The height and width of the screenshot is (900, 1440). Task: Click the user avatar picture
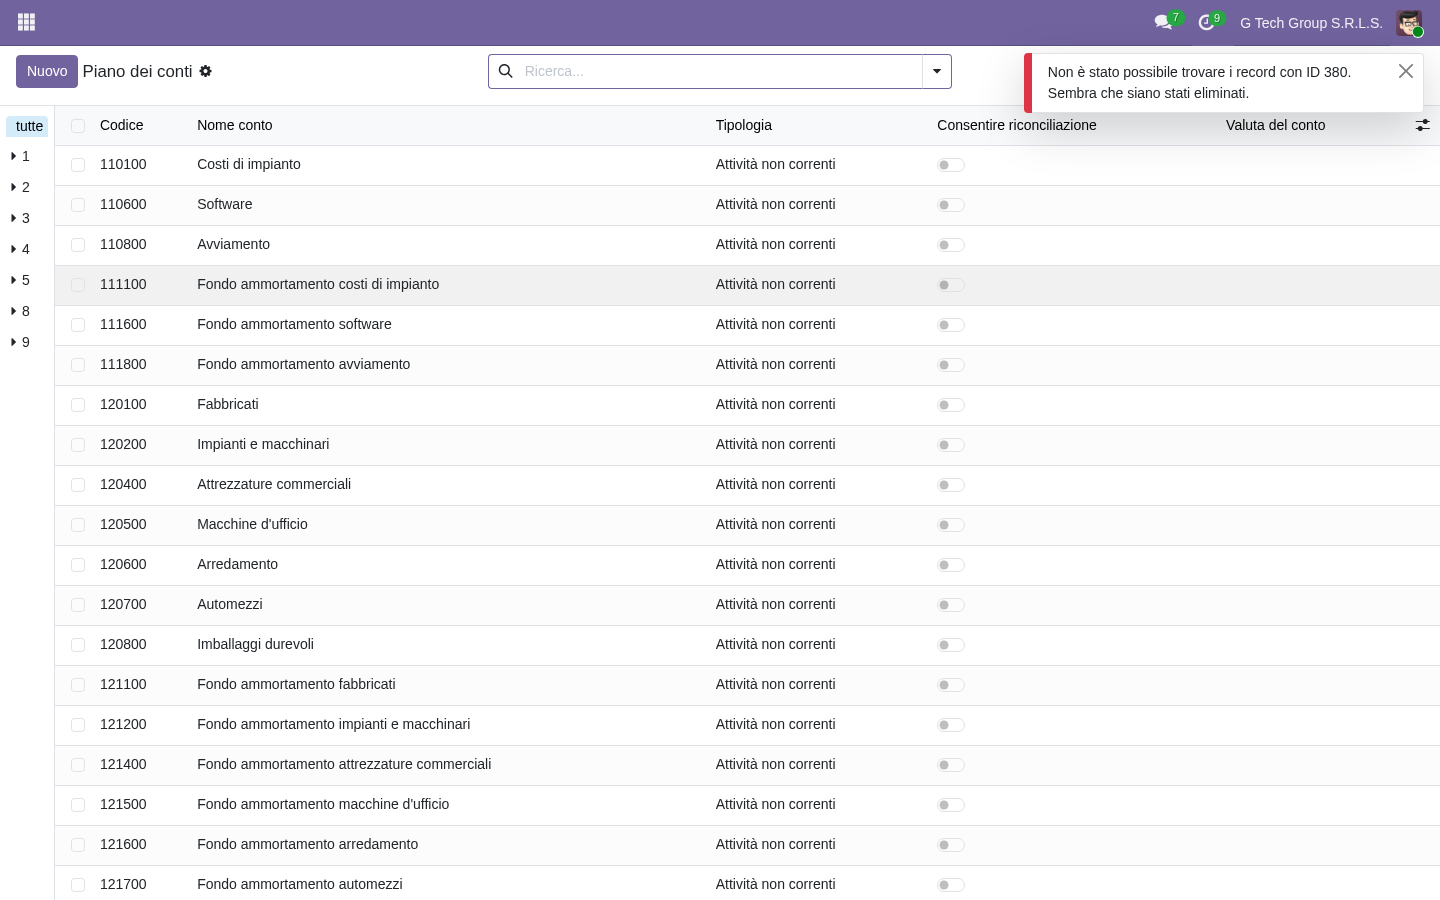point(1409,23)
